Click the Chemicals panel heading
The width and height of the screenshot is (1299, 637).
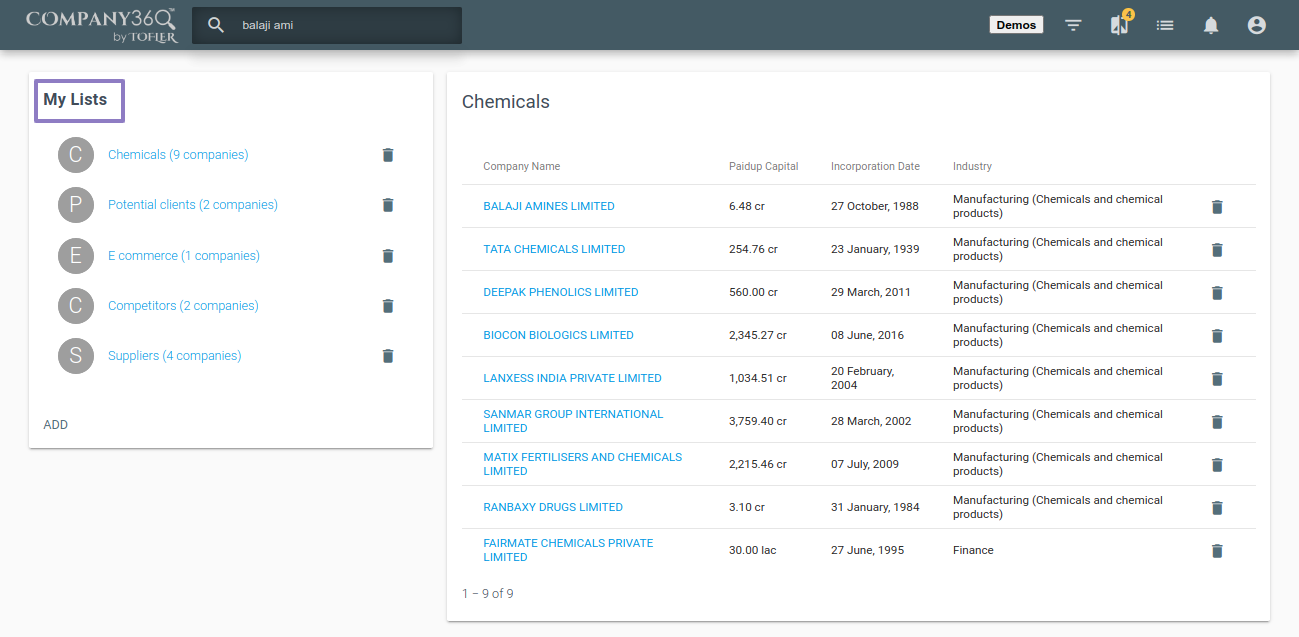point(506,102)
